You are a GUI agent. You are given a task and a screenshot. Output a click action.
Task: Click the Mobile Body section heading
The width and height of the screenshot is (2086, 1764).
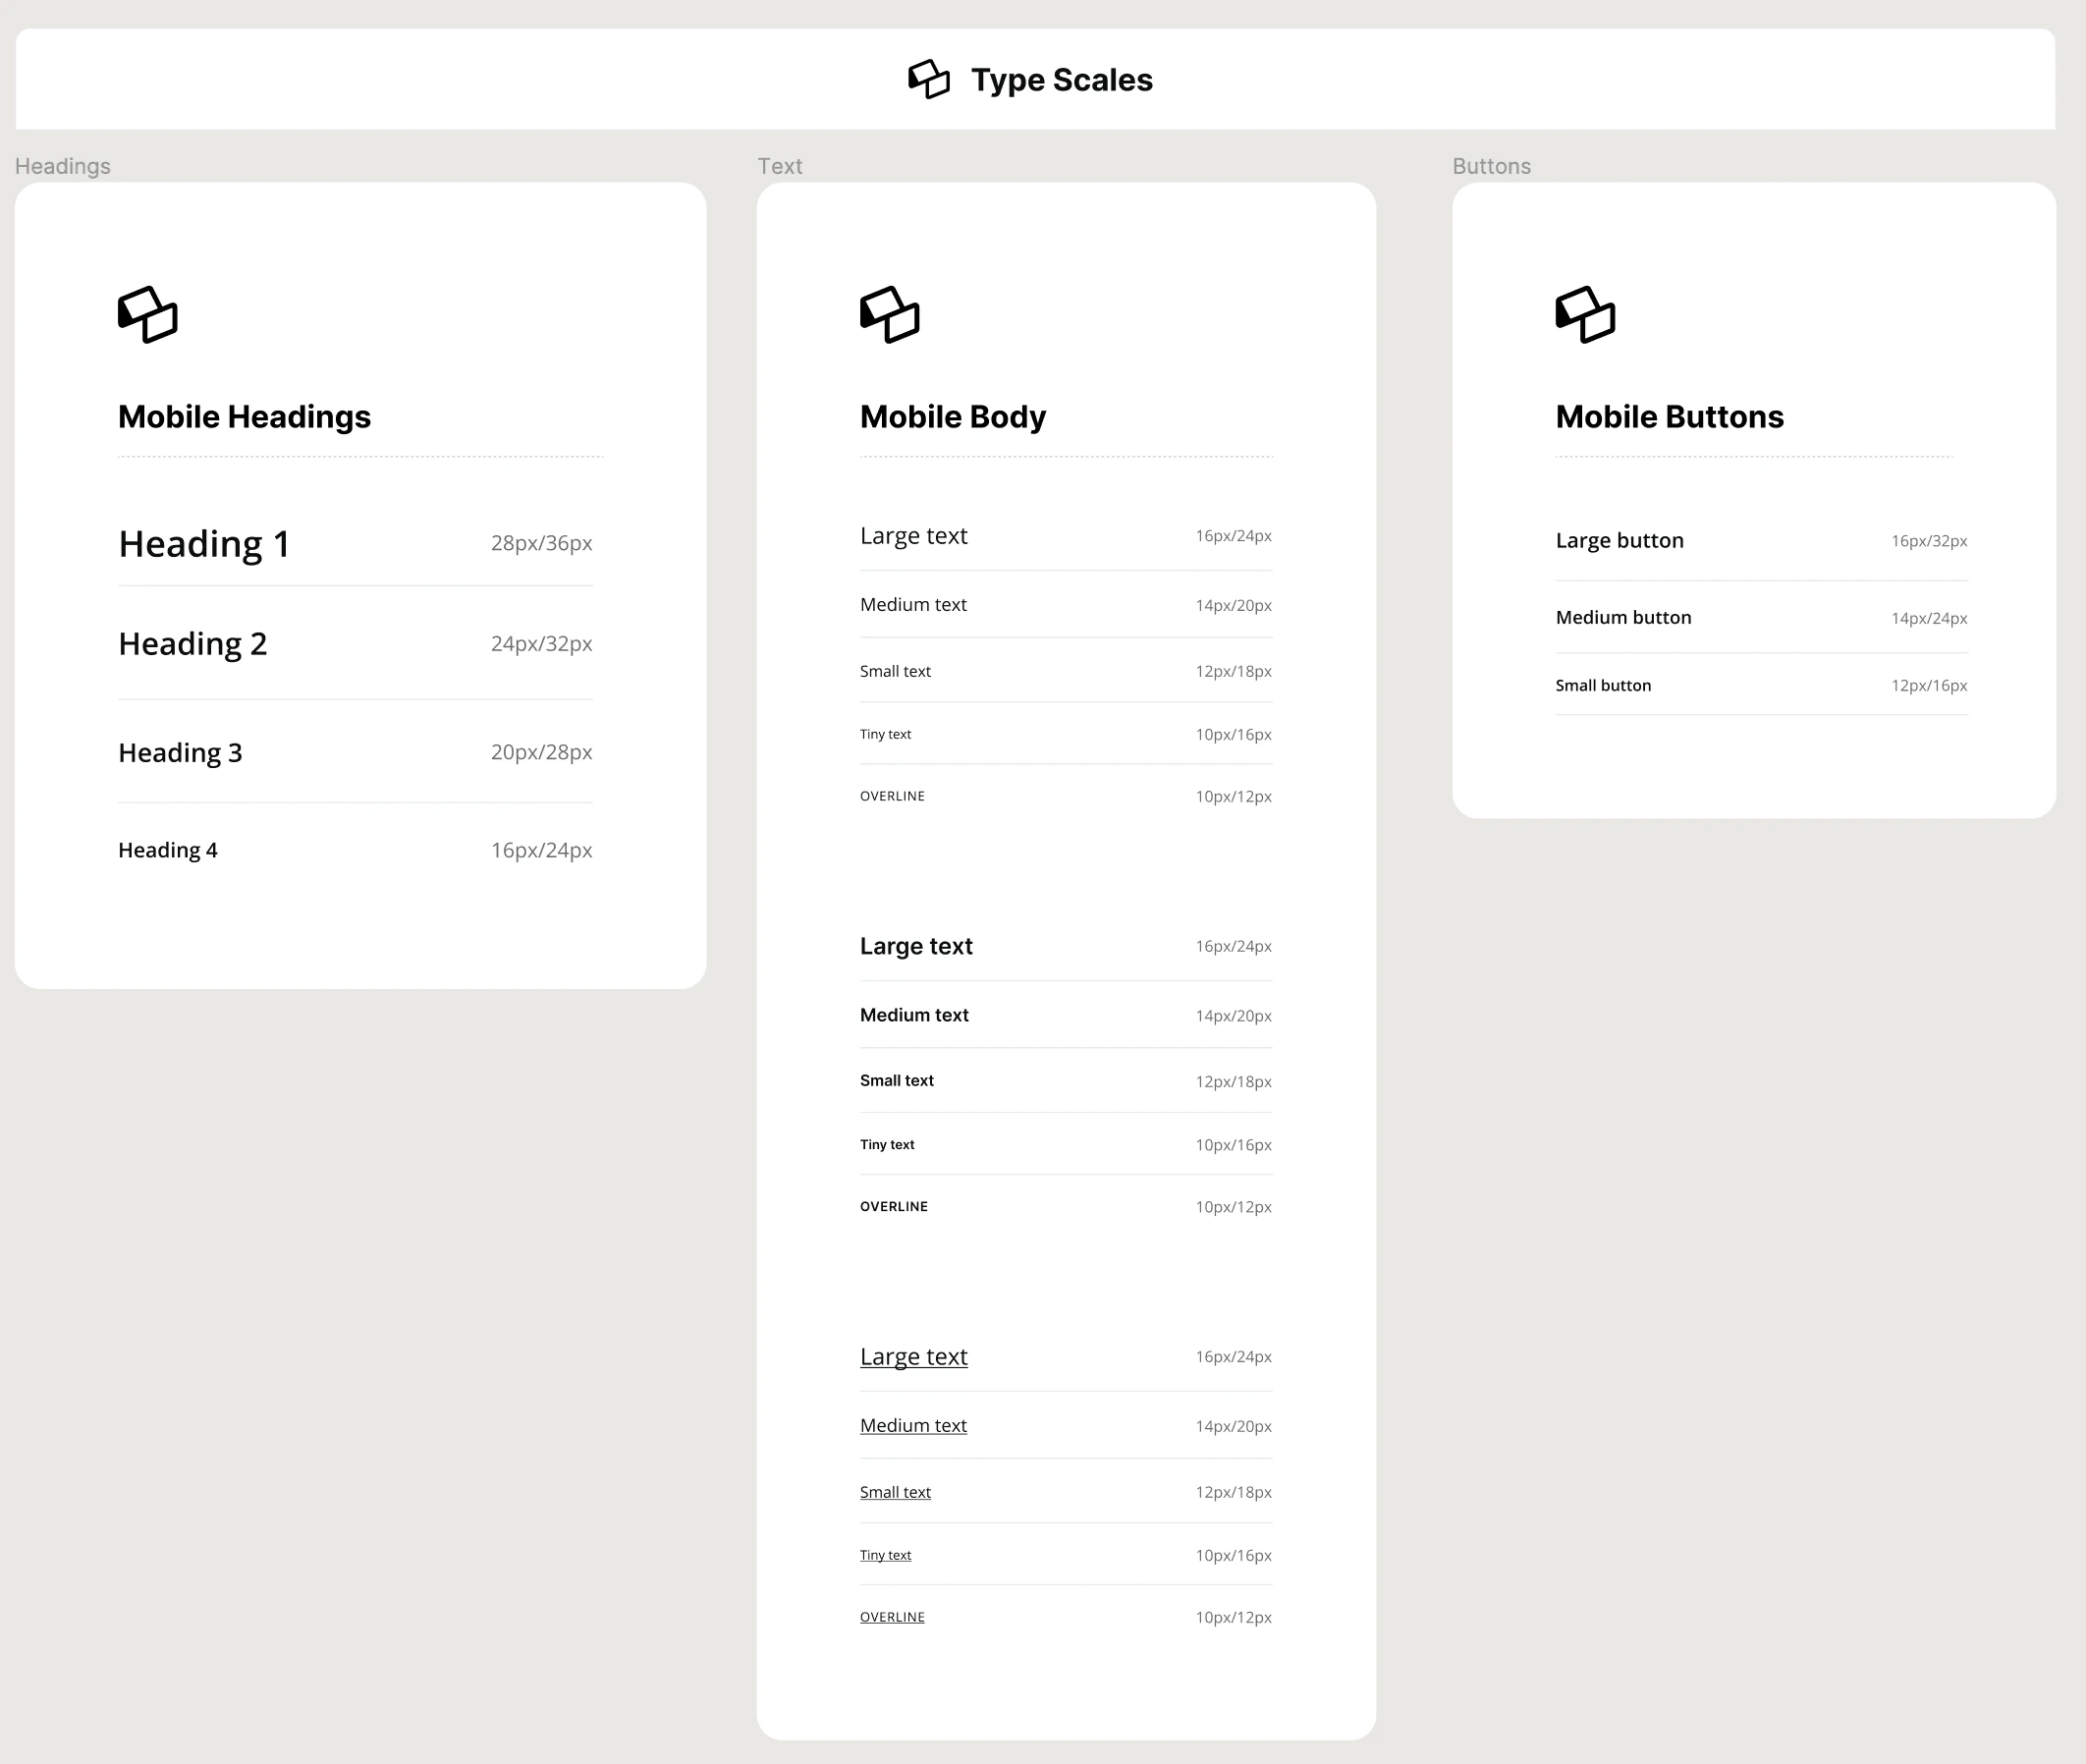[x=952, y=417]
